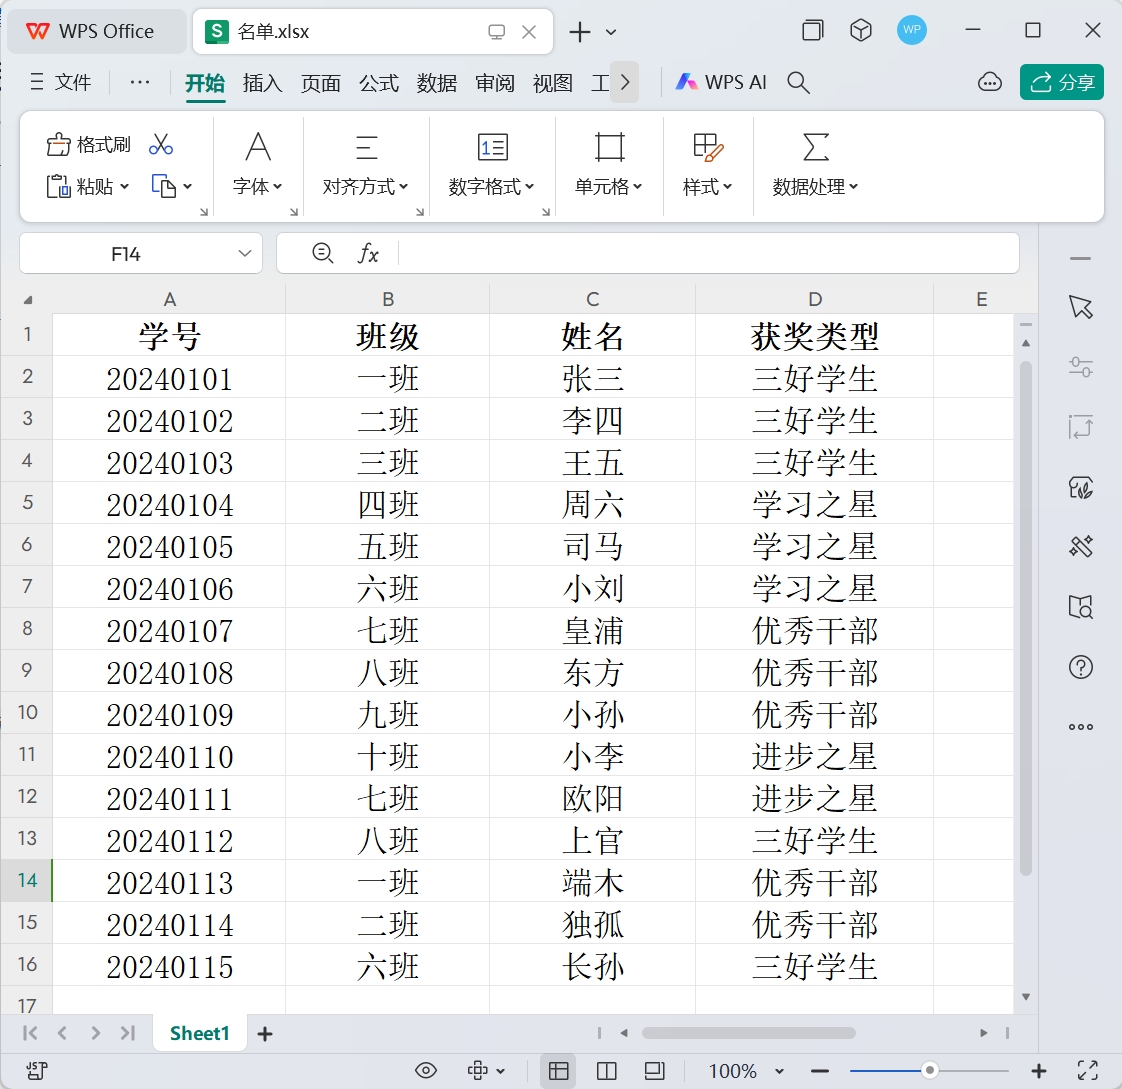Open the 公式 formulas tab
Viewport: 1122px width, 1089px height.
coord(379,83)
